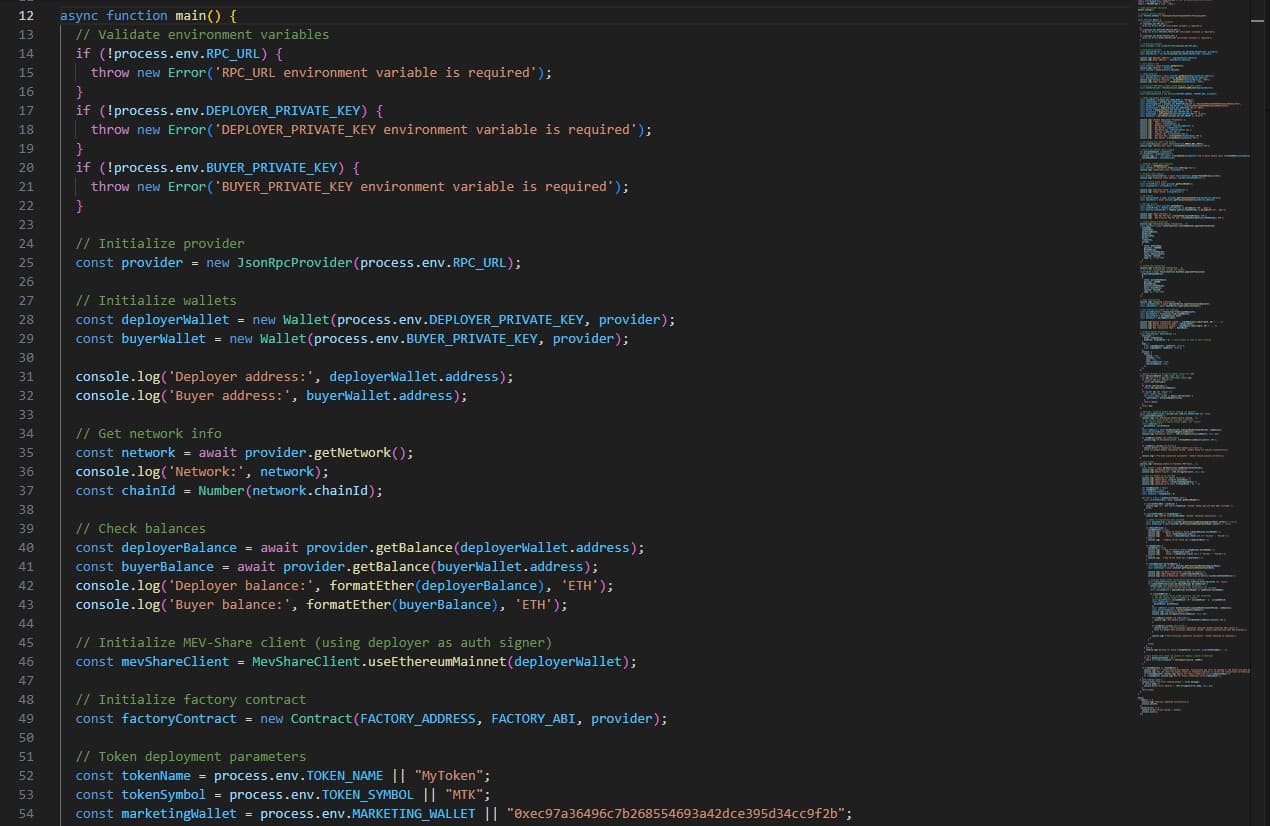Click the Contract constructor on line 49
The width and height of the screenshot is (1270, 826).
point(320,718)
